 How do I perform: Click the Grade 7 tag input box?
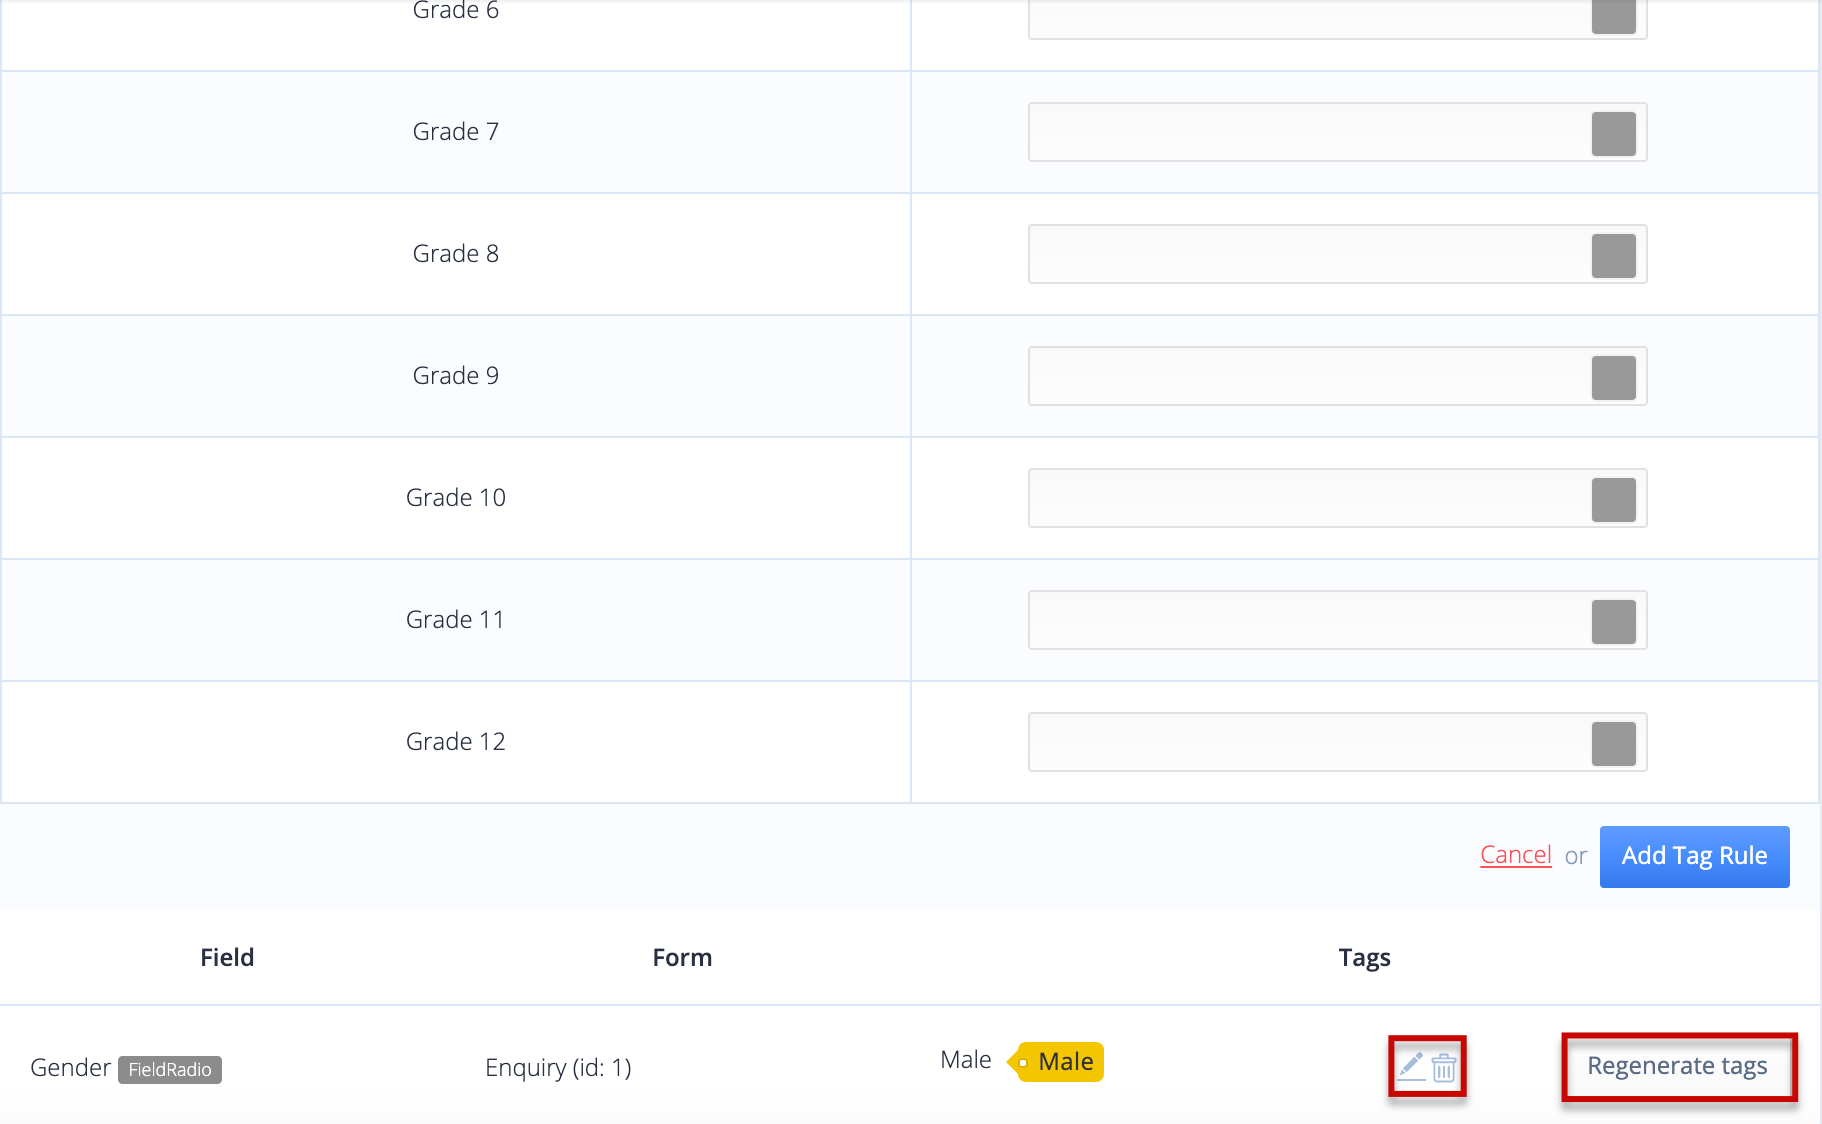pyautogui.click(x=1337, y=132)
